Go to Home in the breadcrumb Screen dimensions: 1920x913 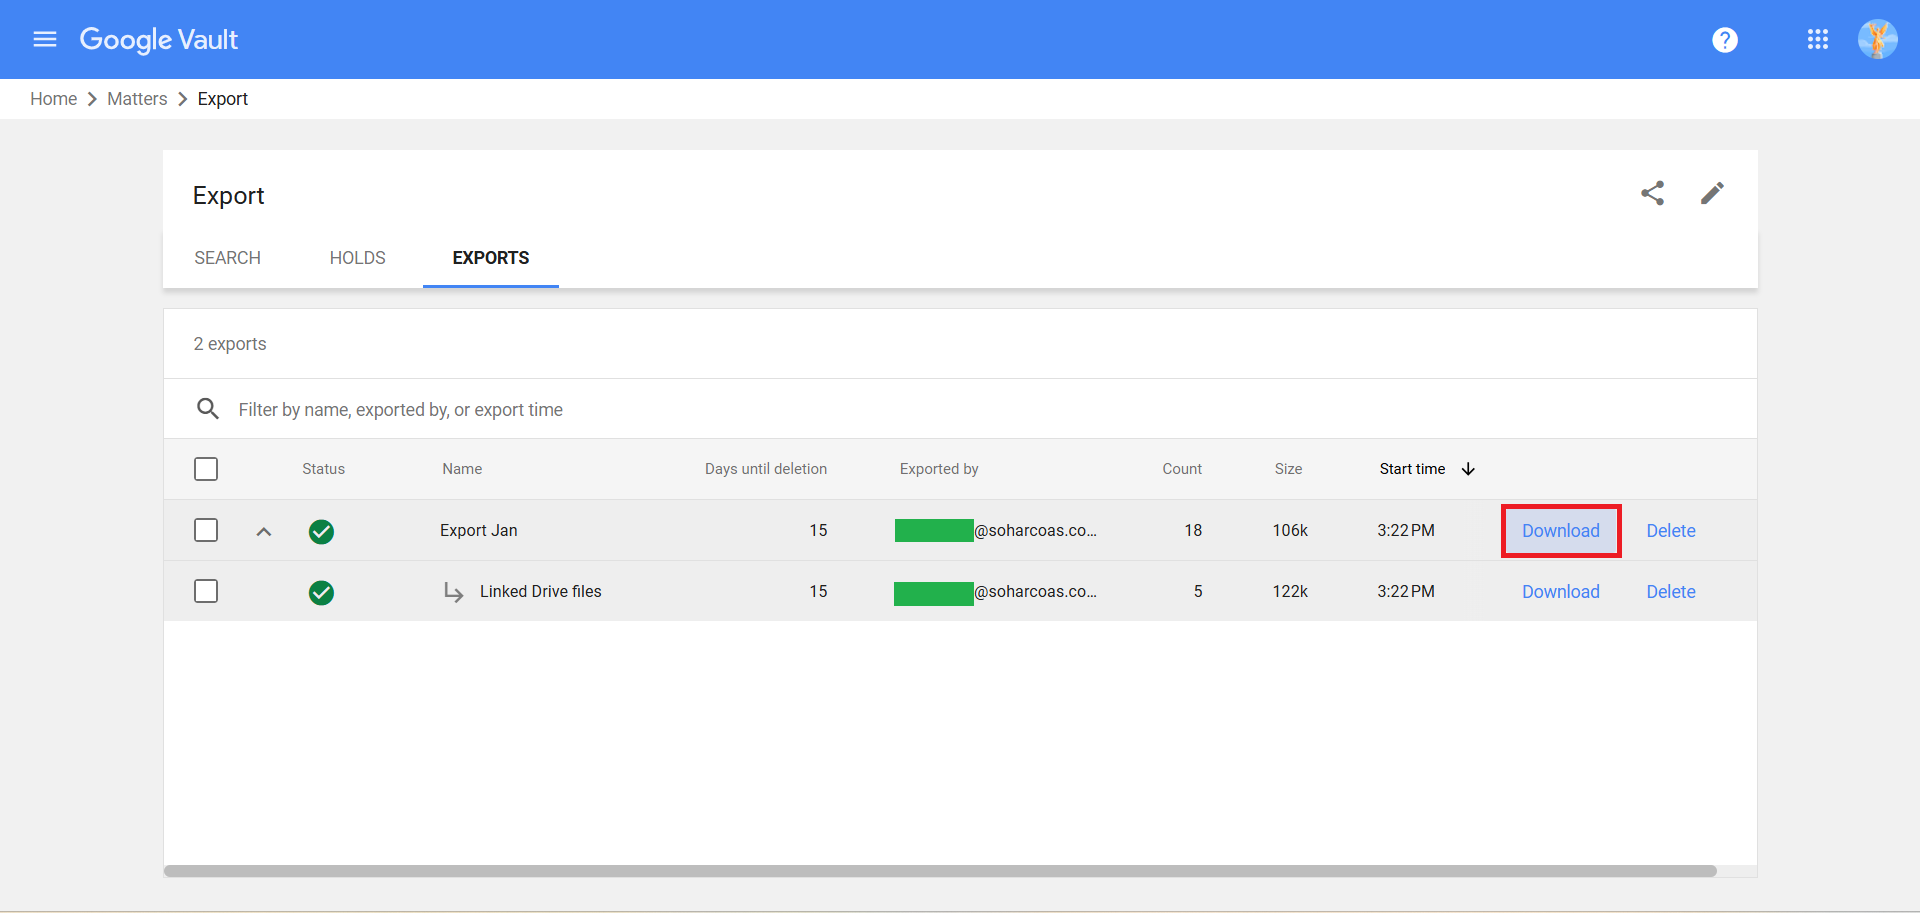click(x=53, y=99)
